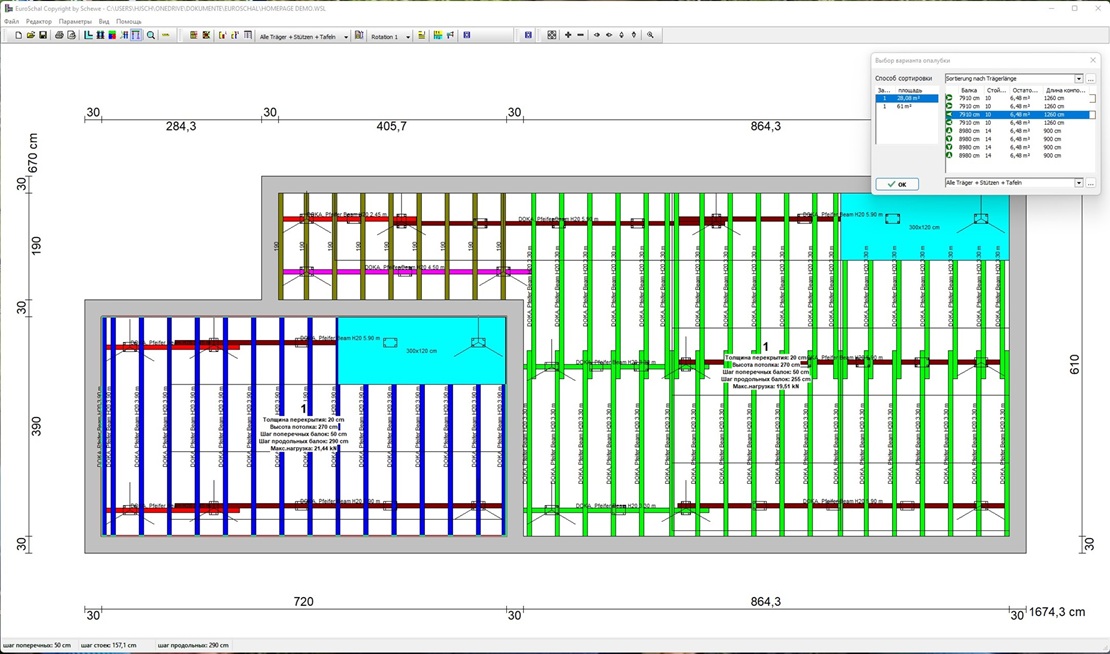The image size is (1110, 654).
Task: Open the Rotation 1 dropdown in toolbar
Action: pos(405,36)
